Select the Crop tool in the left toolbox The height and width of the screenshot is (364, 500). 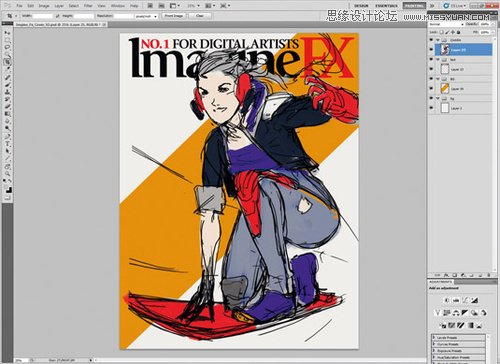7,62
